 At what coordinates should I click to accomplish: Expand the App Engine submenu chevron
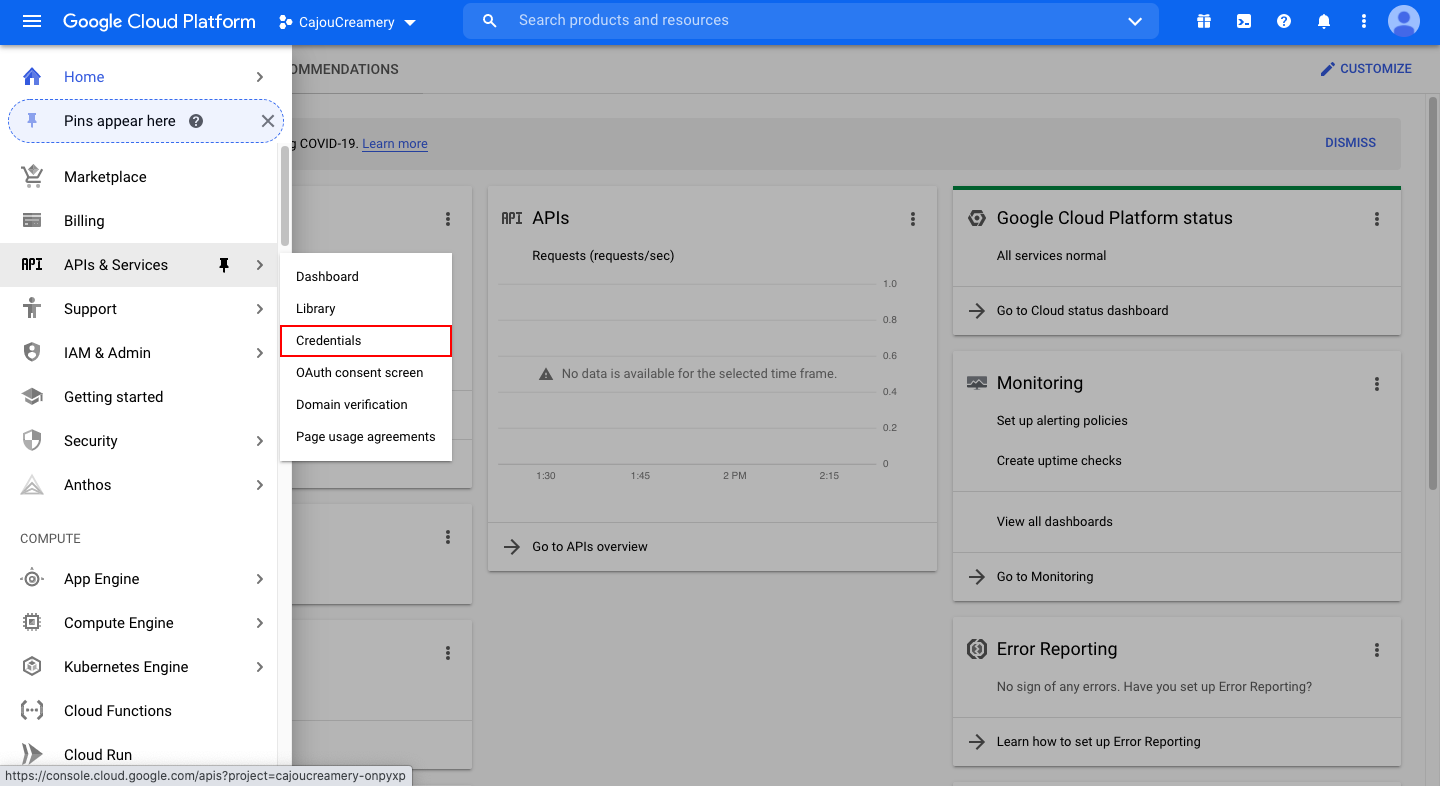(x=259, y=579)
